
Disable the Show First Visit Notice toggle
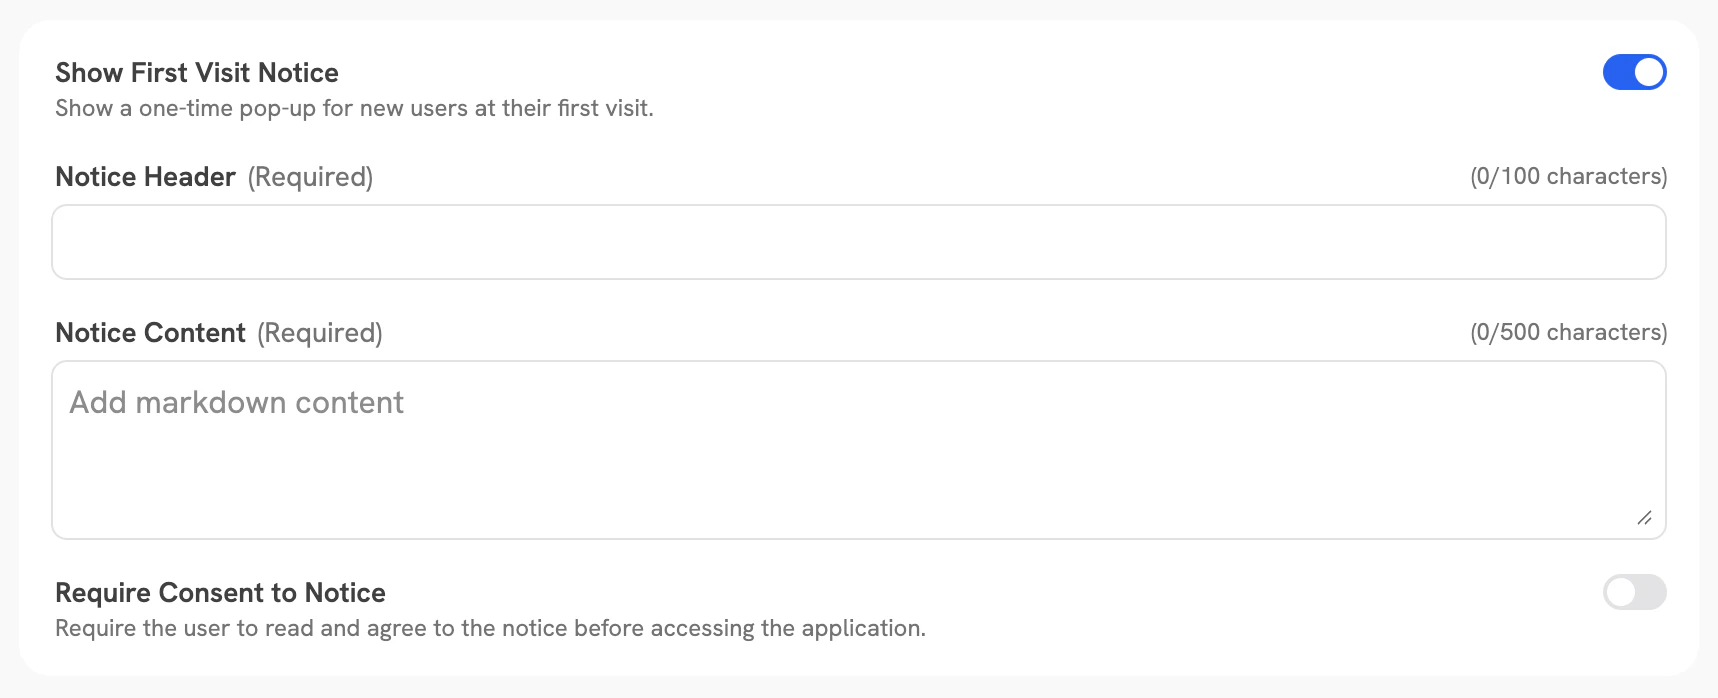point(1635,72)
